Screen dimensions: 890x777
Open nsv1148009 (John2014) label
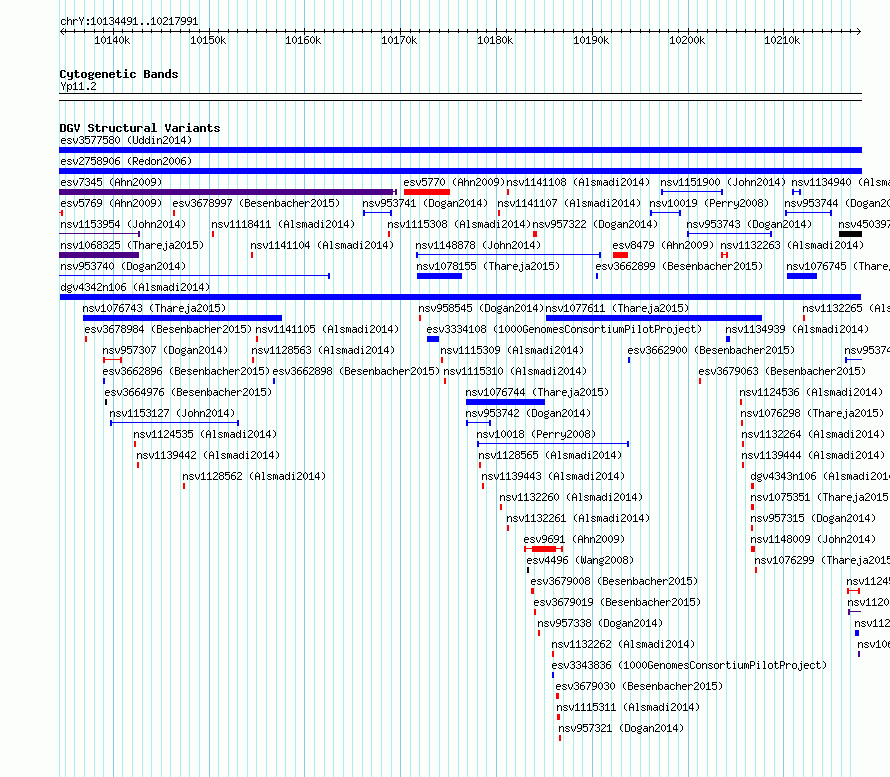click(x=813, y=539)
